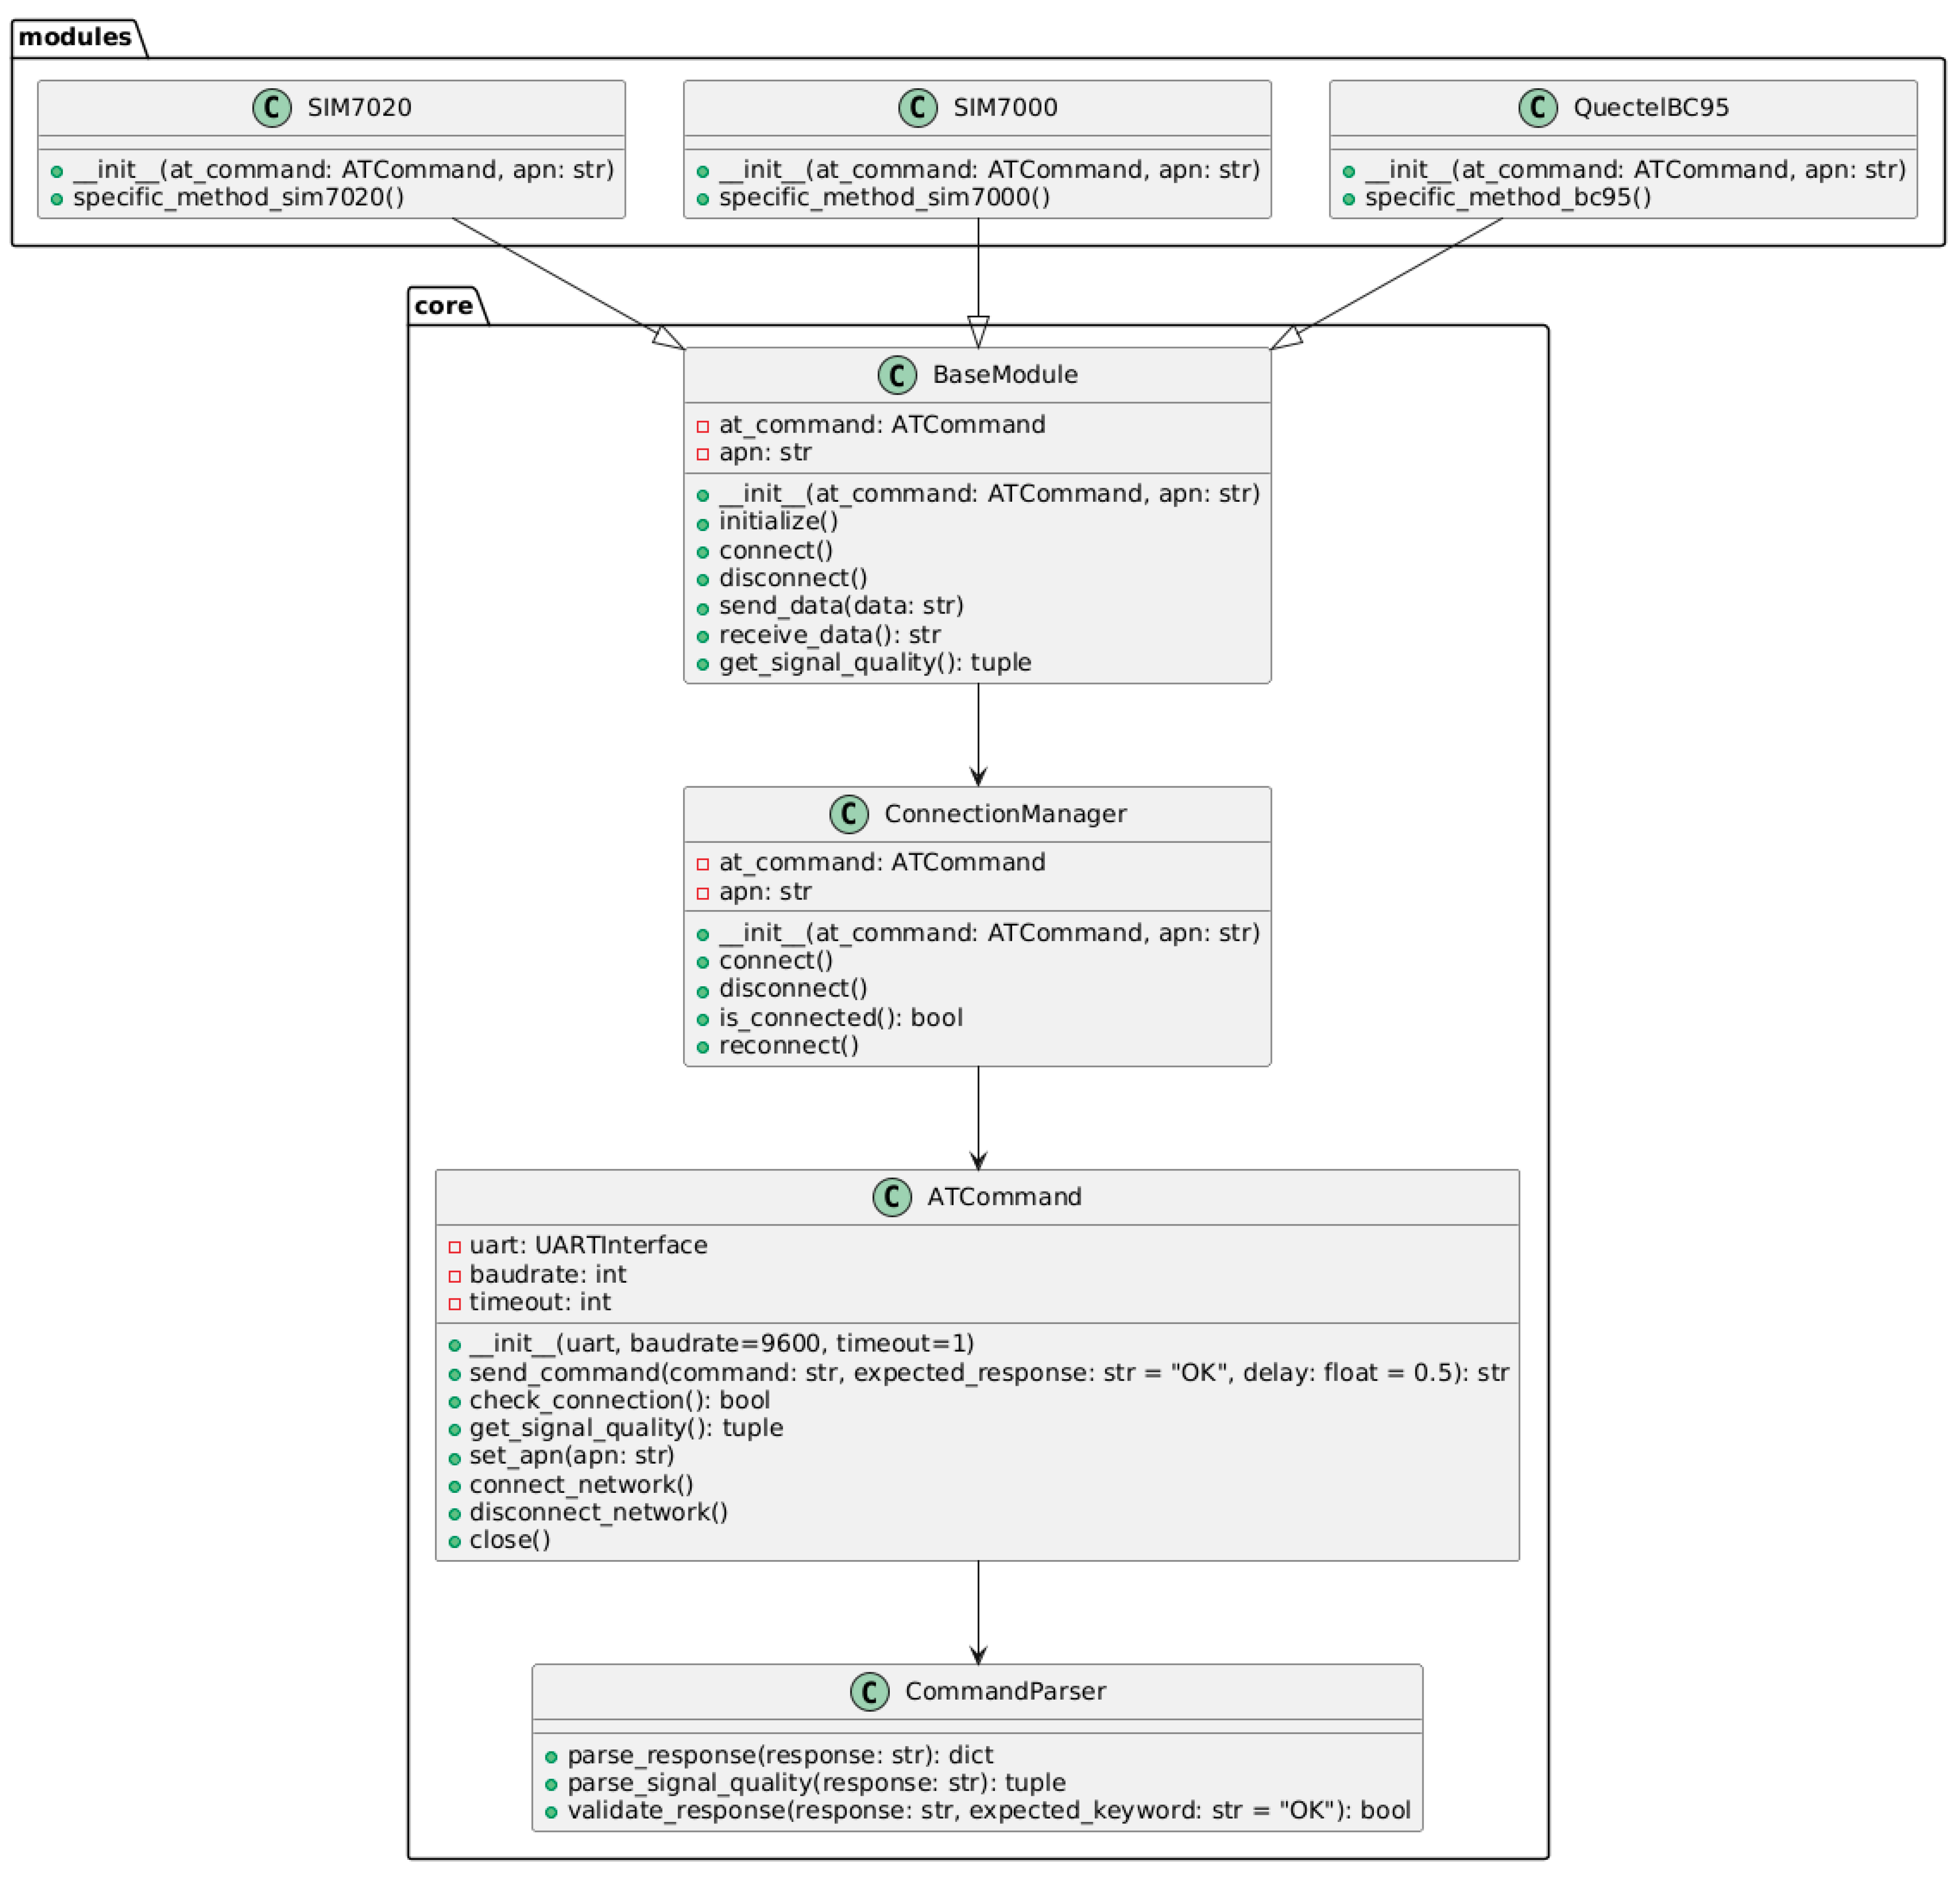Click parse_signal_quality method in CommandParser
The image size is (1960, 1879).
pyautogui.click(x=816, y=1782)
